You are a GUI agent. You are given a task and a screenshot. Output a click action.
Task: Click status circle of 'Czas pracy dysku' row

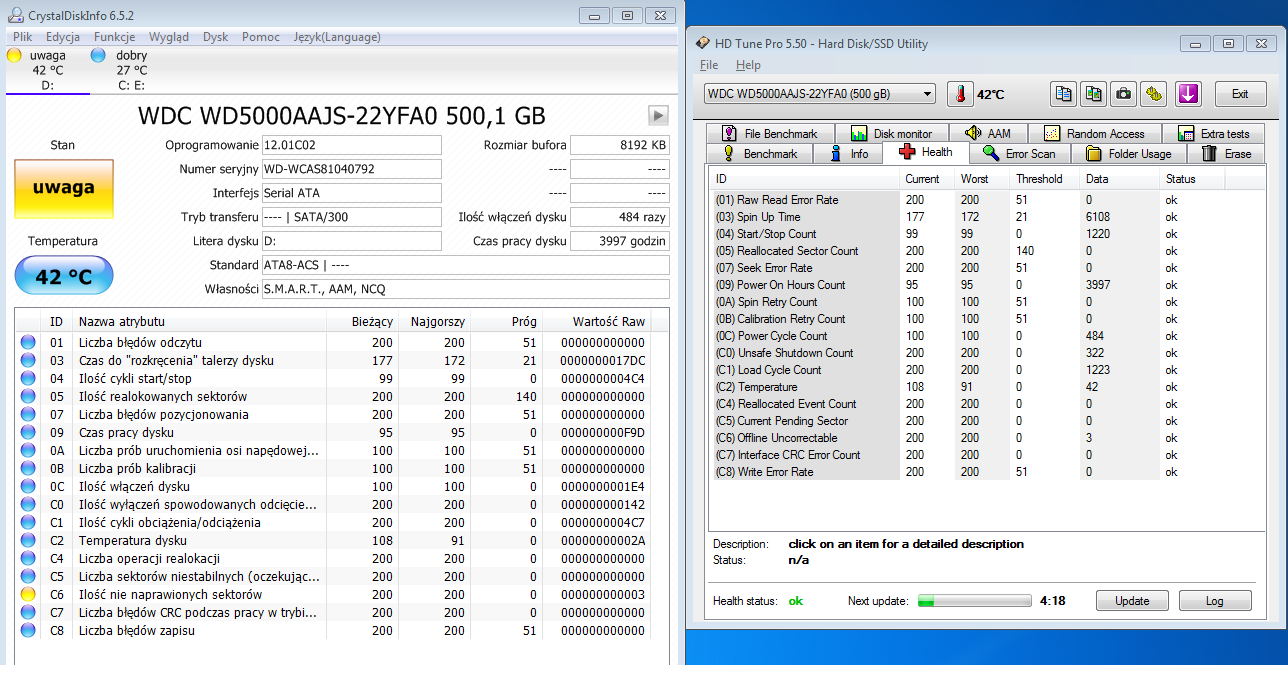pos(28,432)
